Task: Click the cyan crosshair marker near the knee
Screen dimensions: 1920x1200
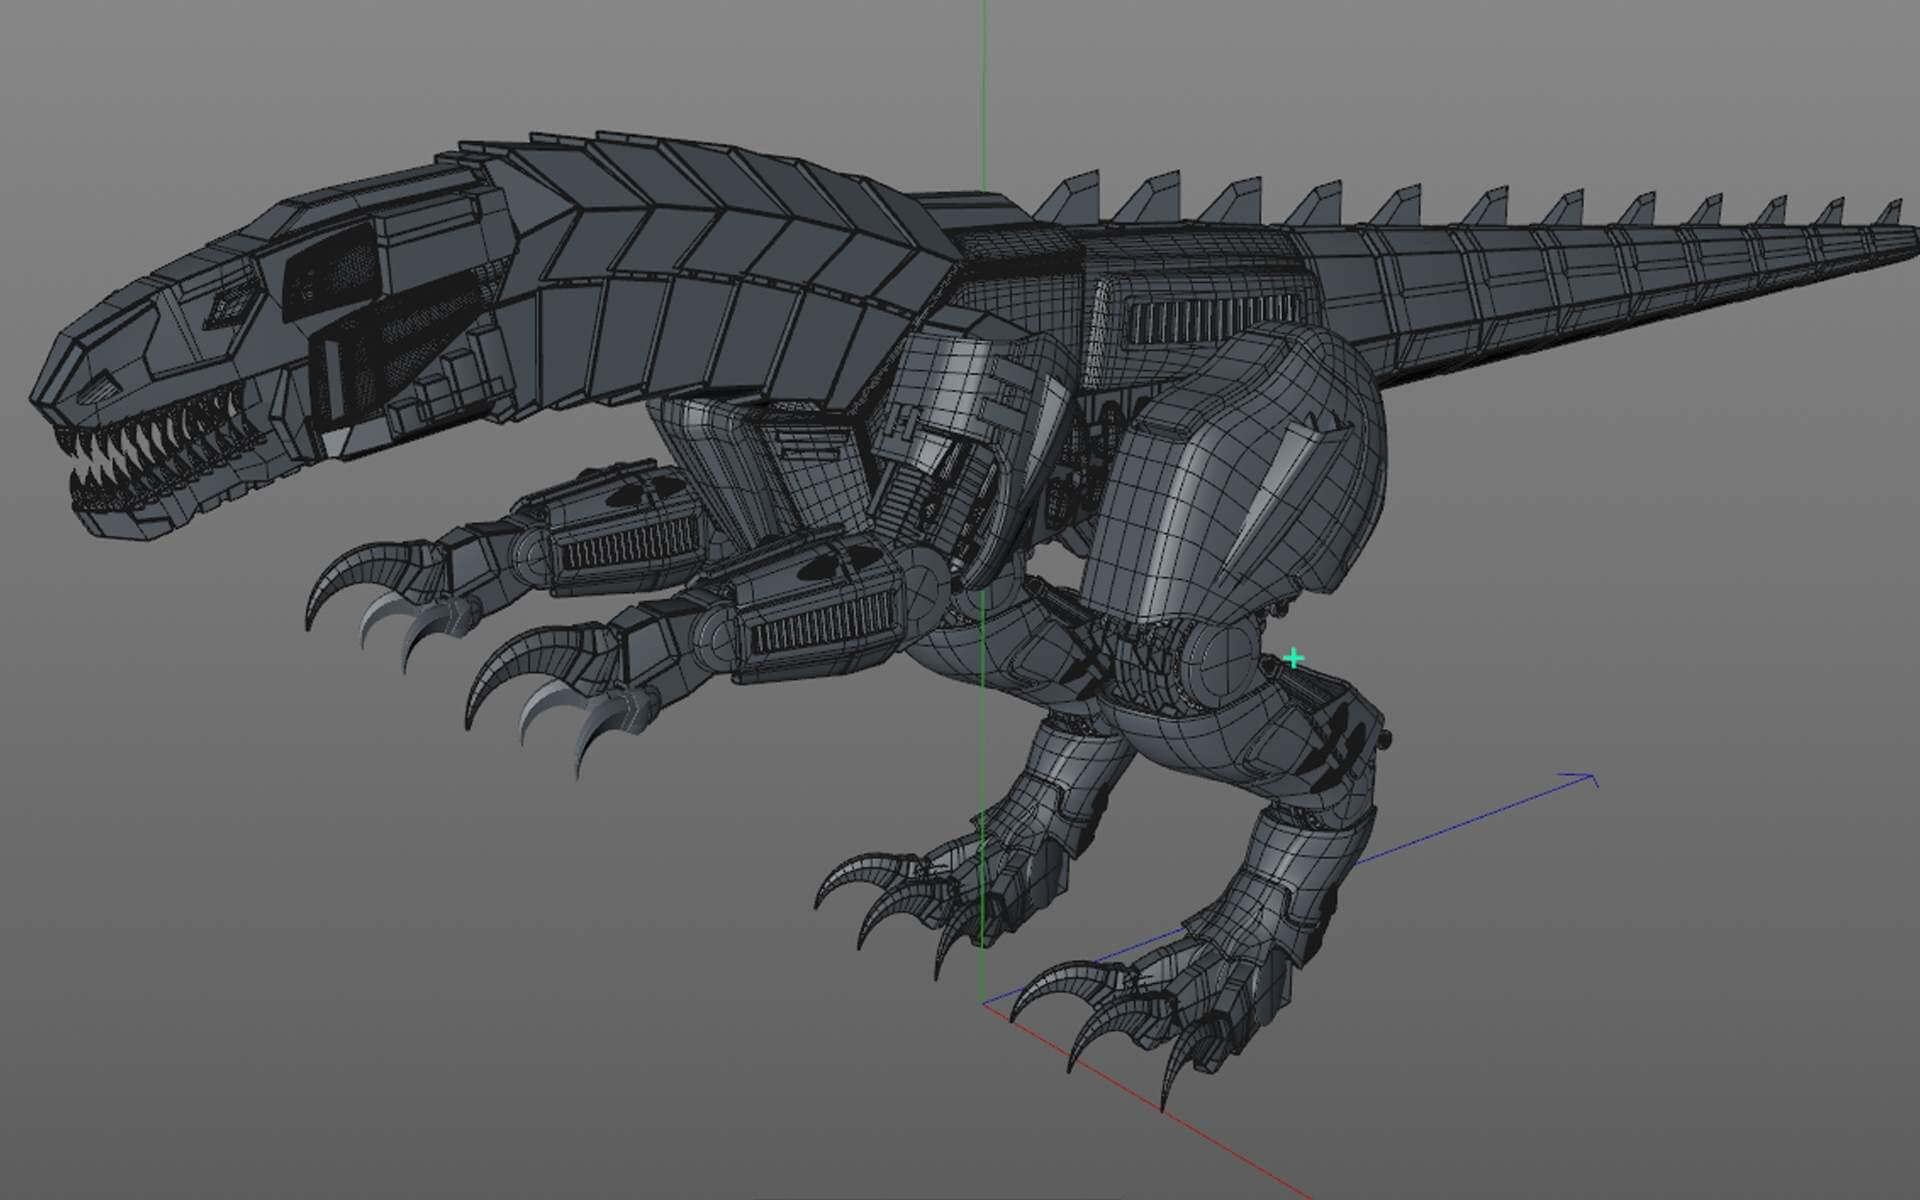Action: 1294,658
